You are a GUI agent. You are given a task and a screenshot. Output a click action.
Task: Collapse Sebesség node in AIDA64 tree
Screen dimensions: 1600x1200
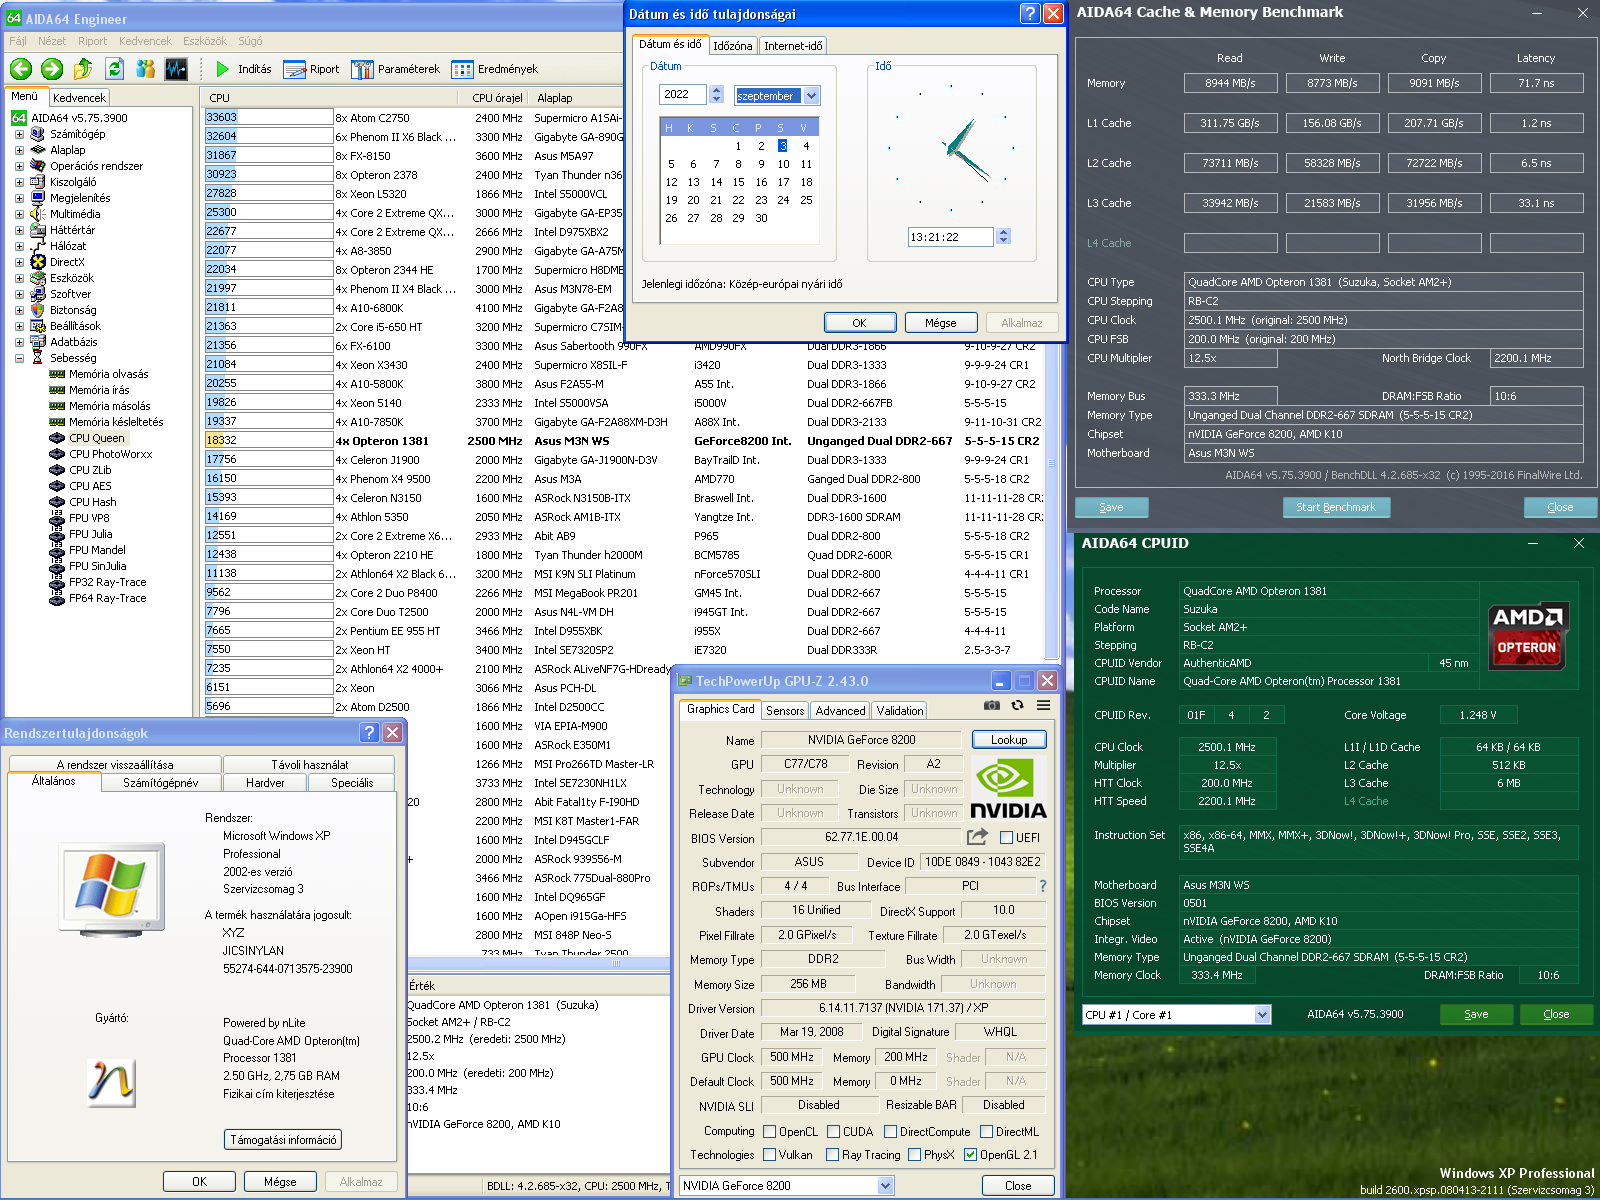pyautogui.click(x=19, y=358)
